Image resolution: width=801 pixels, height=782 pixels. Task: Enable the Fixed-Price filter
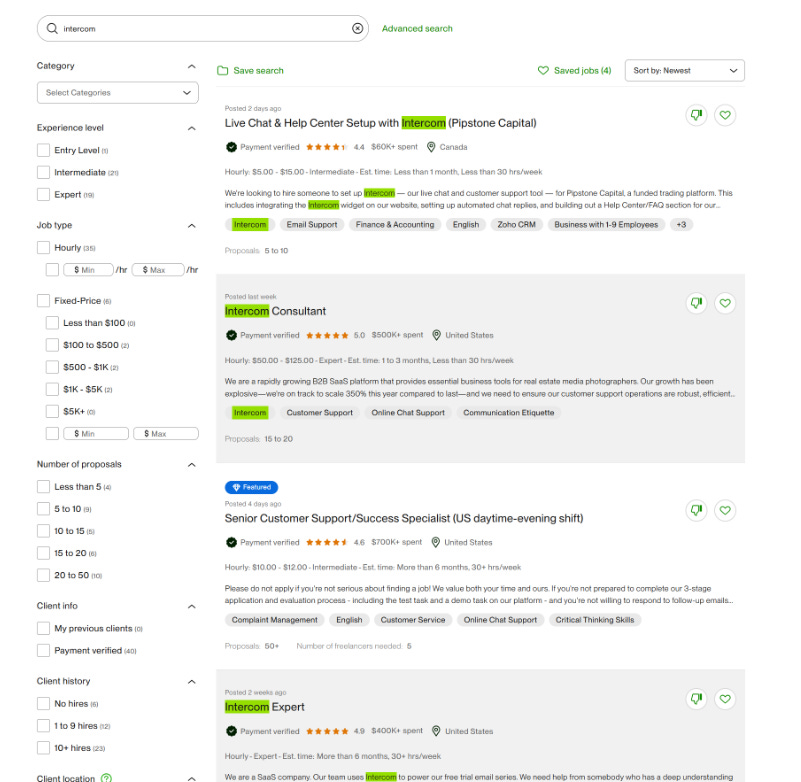(43, 301)
